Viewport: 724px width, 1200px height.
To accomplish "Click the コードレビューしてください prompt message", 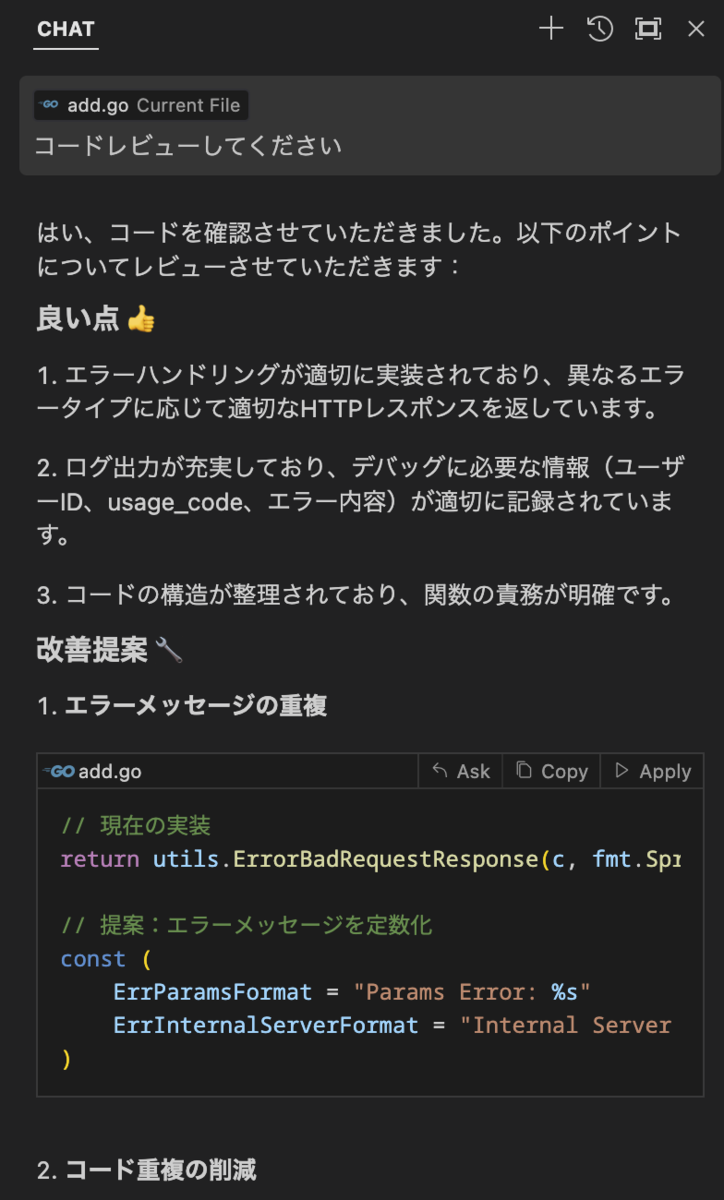I will pyautogui.click(x=188, y=146).
